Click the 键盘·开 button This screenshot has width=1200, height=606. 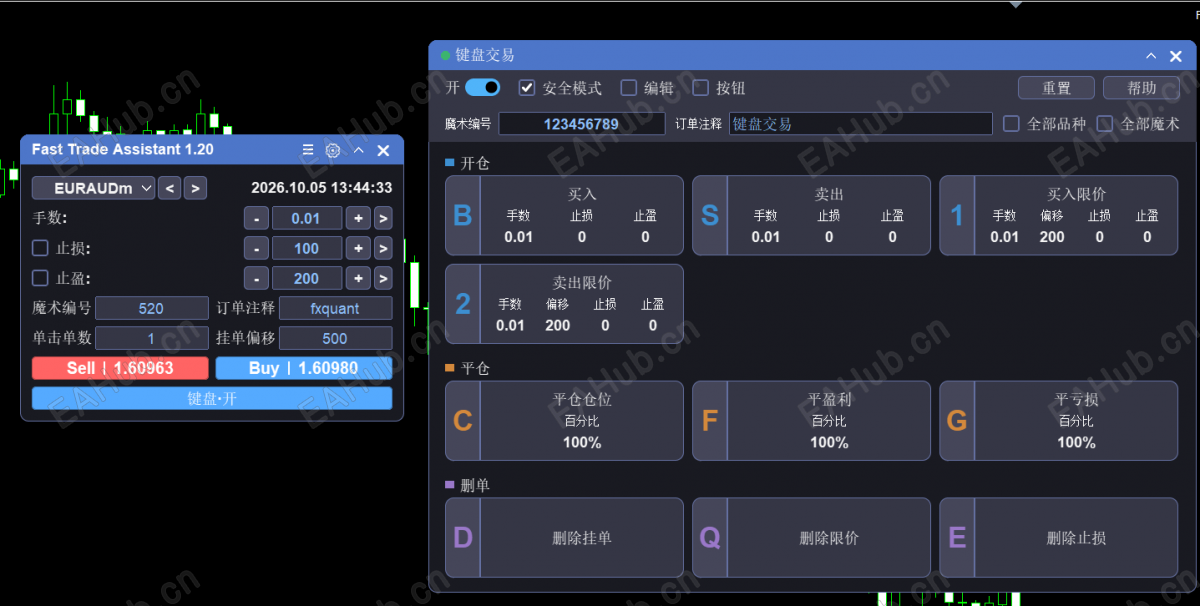tap(212, 398)
